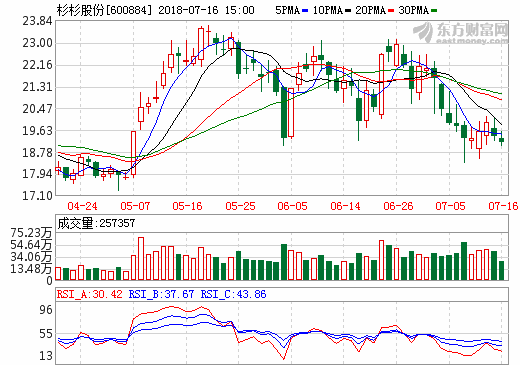Click the 5PMA legend label
Image resolution: width=520 pixels, height=365 pixels.
[287, 10]
